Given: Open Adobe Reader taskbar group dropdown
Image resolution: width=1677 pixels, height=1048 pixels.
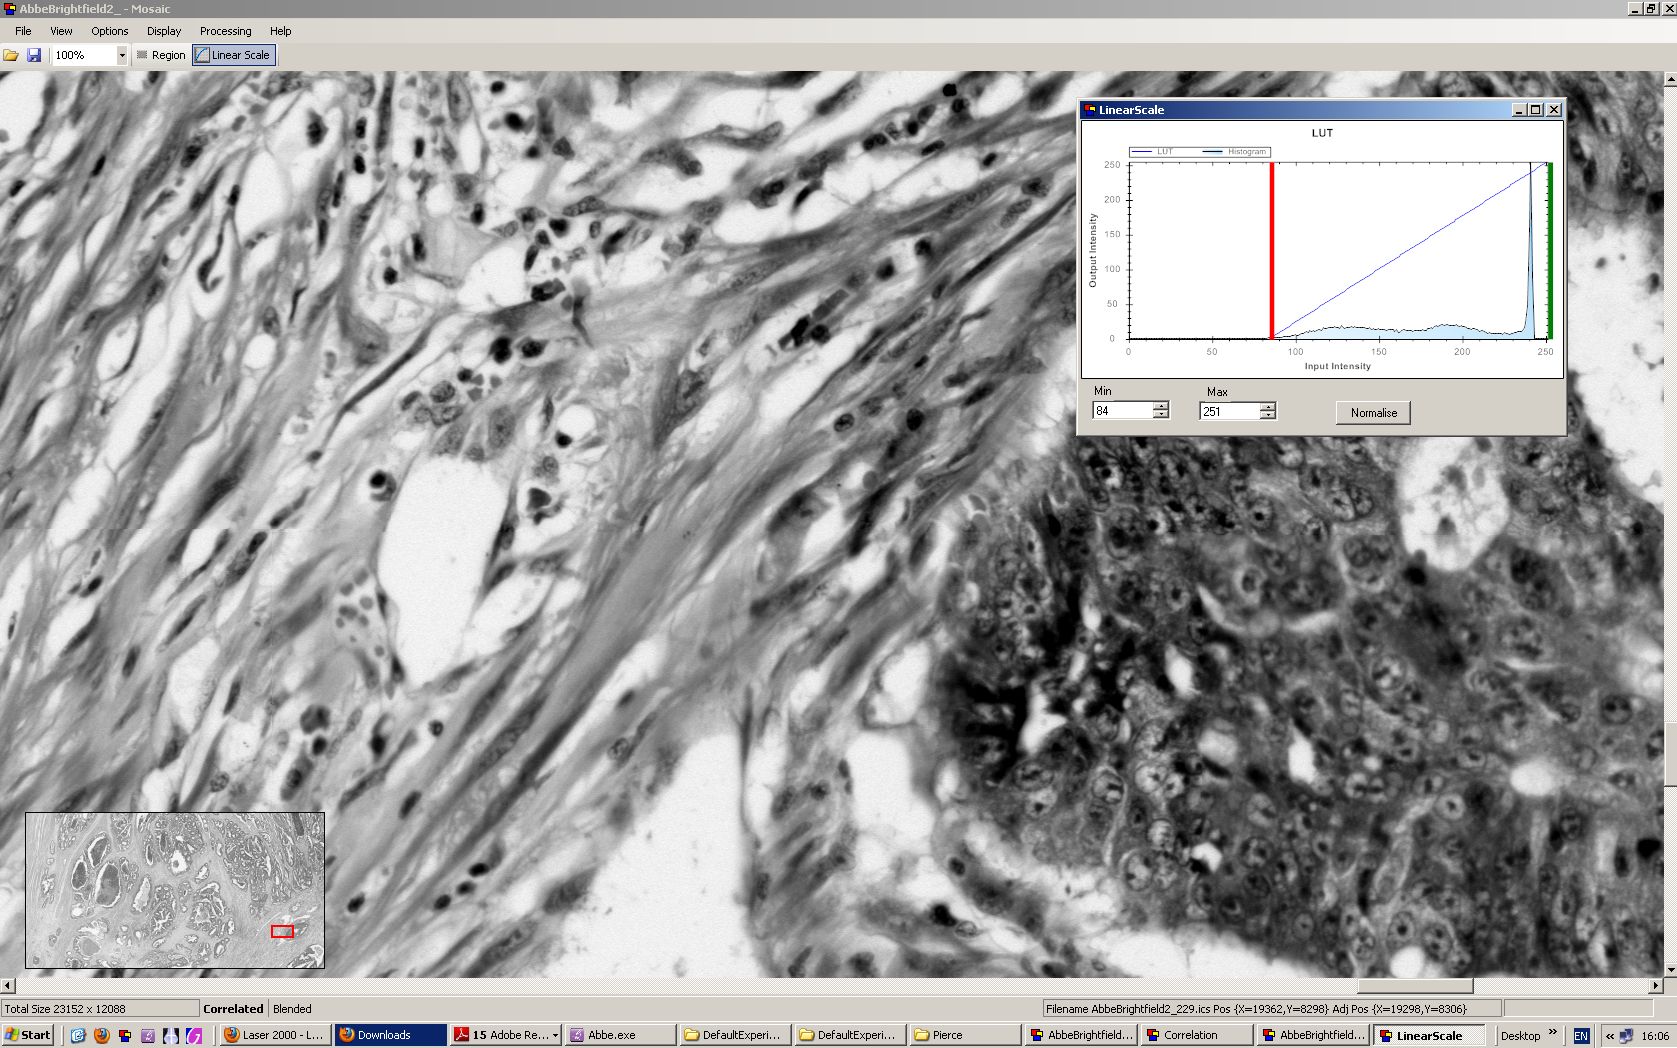Looking at the screenshot, I should (555, 1036).
